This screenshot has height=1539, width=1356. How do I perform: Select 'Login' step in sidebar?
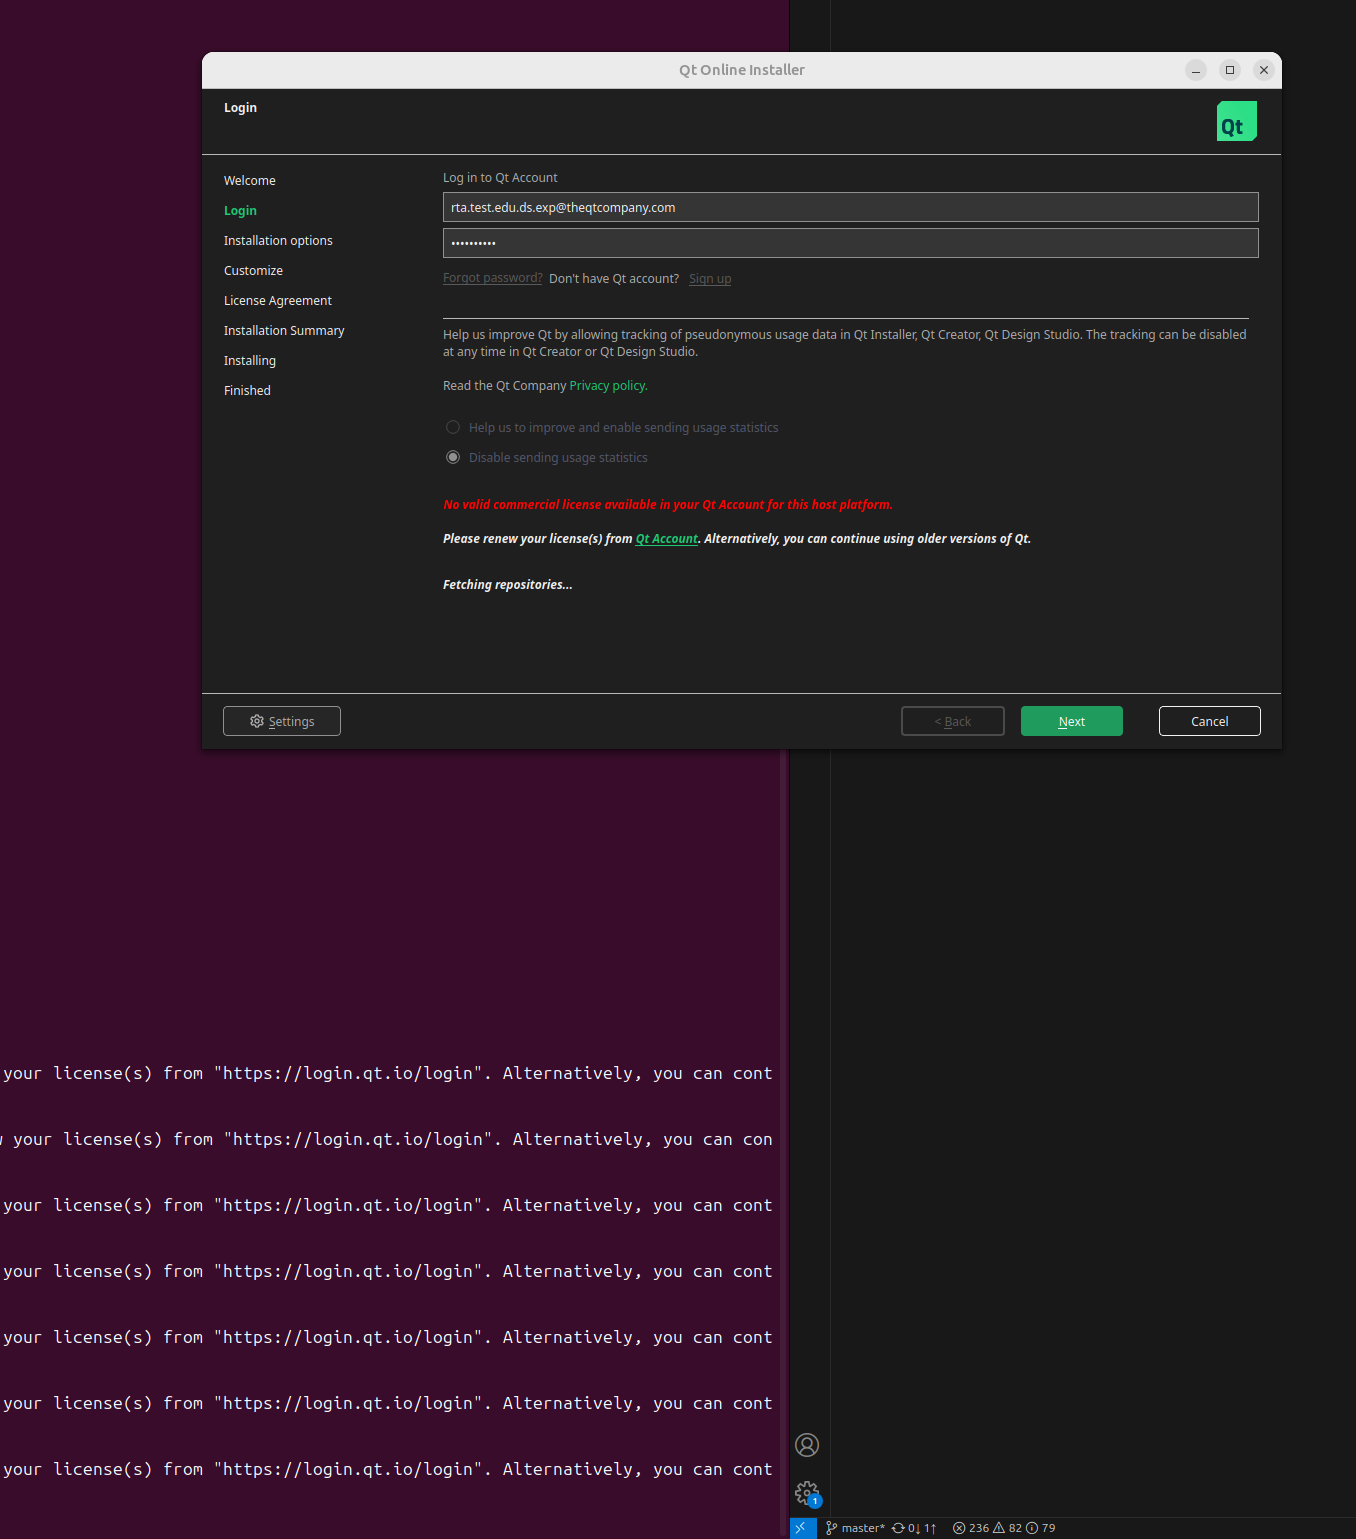click(x=240, y=211)
